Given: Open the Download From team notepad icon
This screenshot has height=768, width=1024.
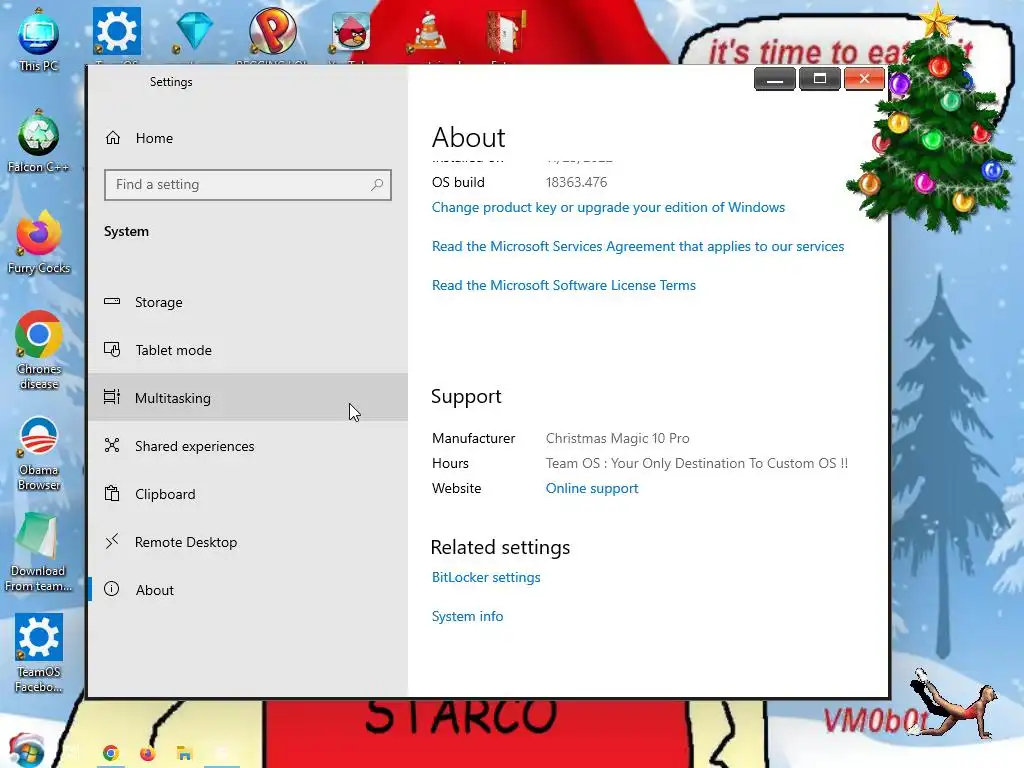Looking at the screenshot, I should click(x=39, y=554).
